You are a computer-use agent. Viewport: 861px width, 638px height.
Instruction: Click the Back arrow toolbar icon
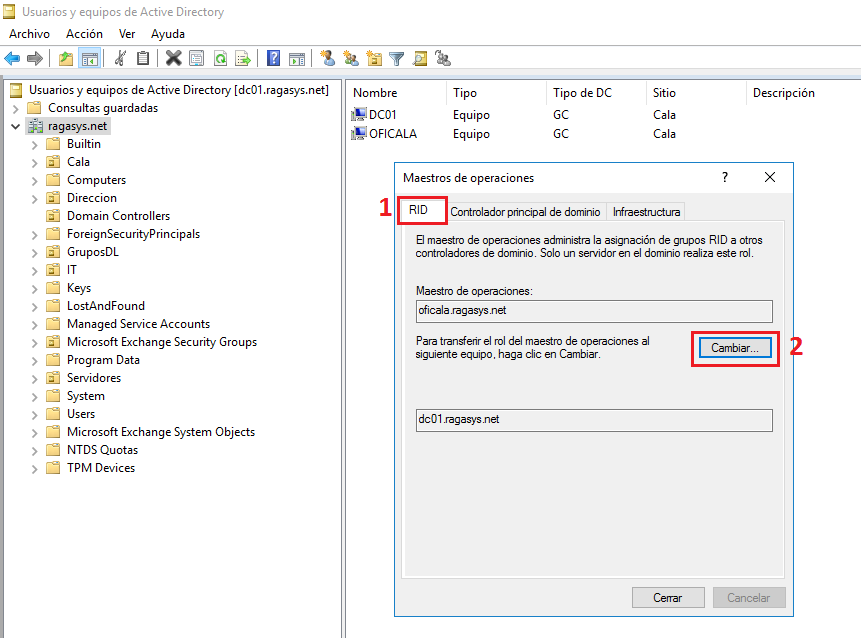[x=12, y=58]
